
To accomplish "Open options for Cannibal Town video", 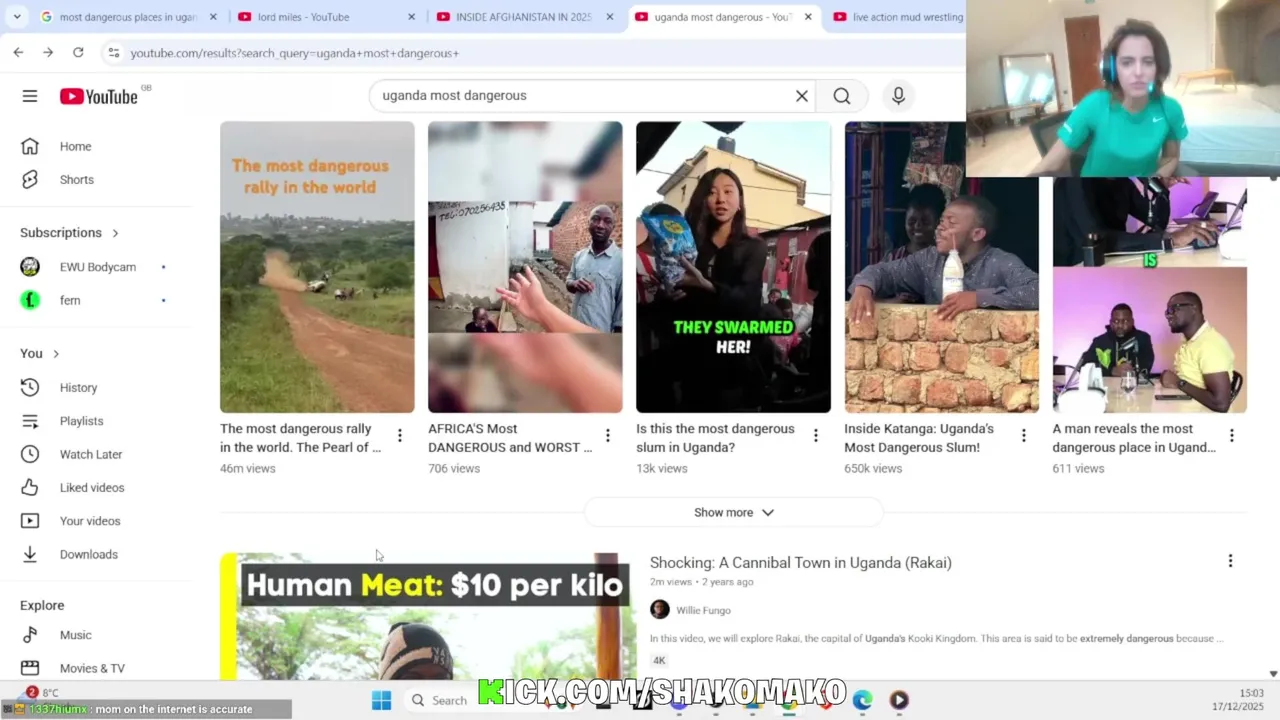I will tap(1230, 562).
